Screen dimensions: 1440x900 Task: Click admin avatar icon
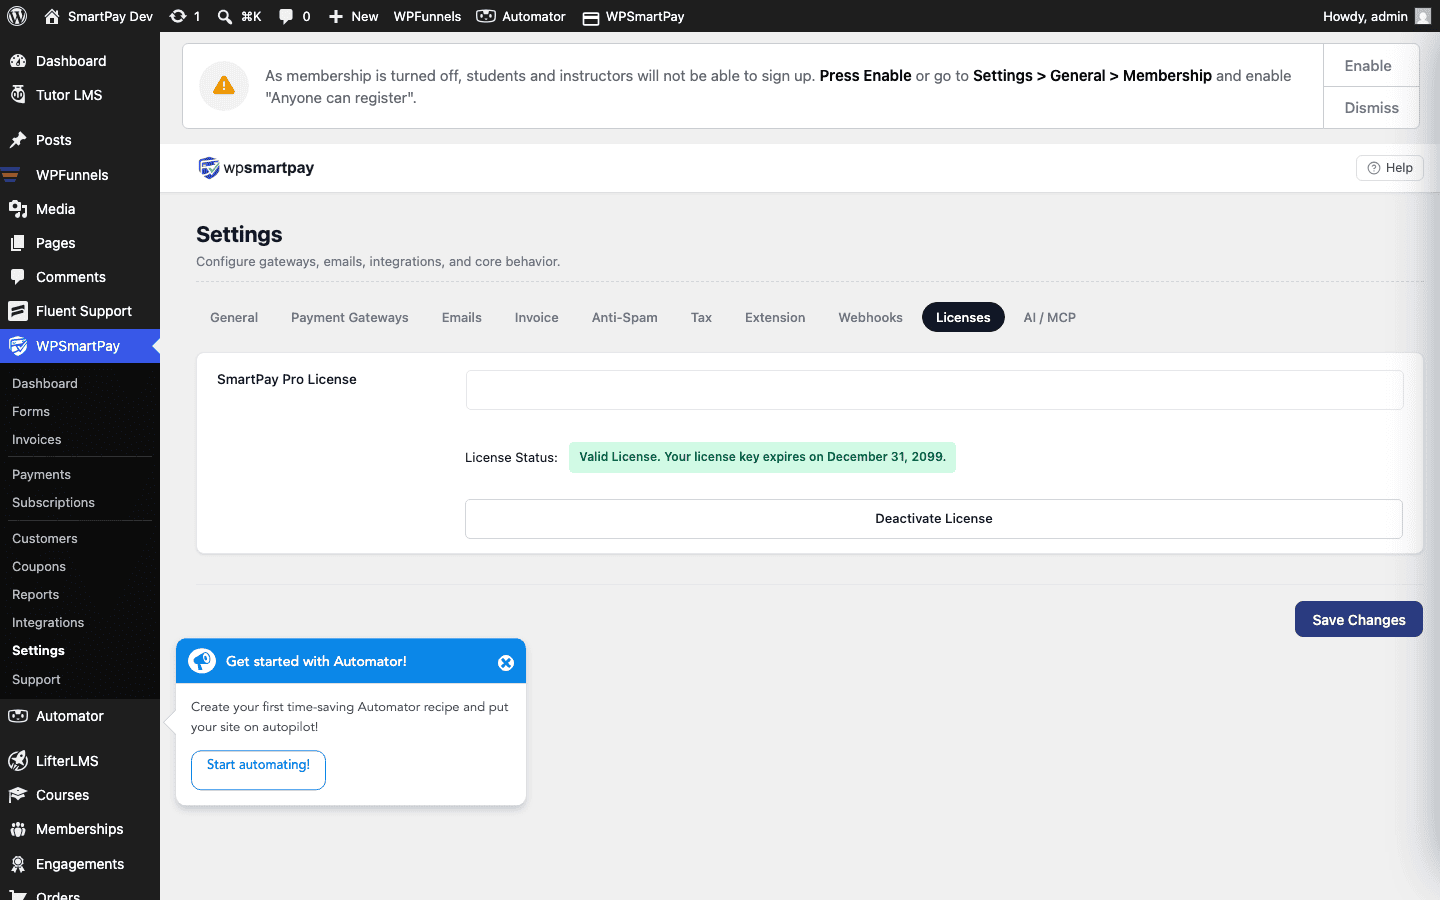coord(1423,16)
